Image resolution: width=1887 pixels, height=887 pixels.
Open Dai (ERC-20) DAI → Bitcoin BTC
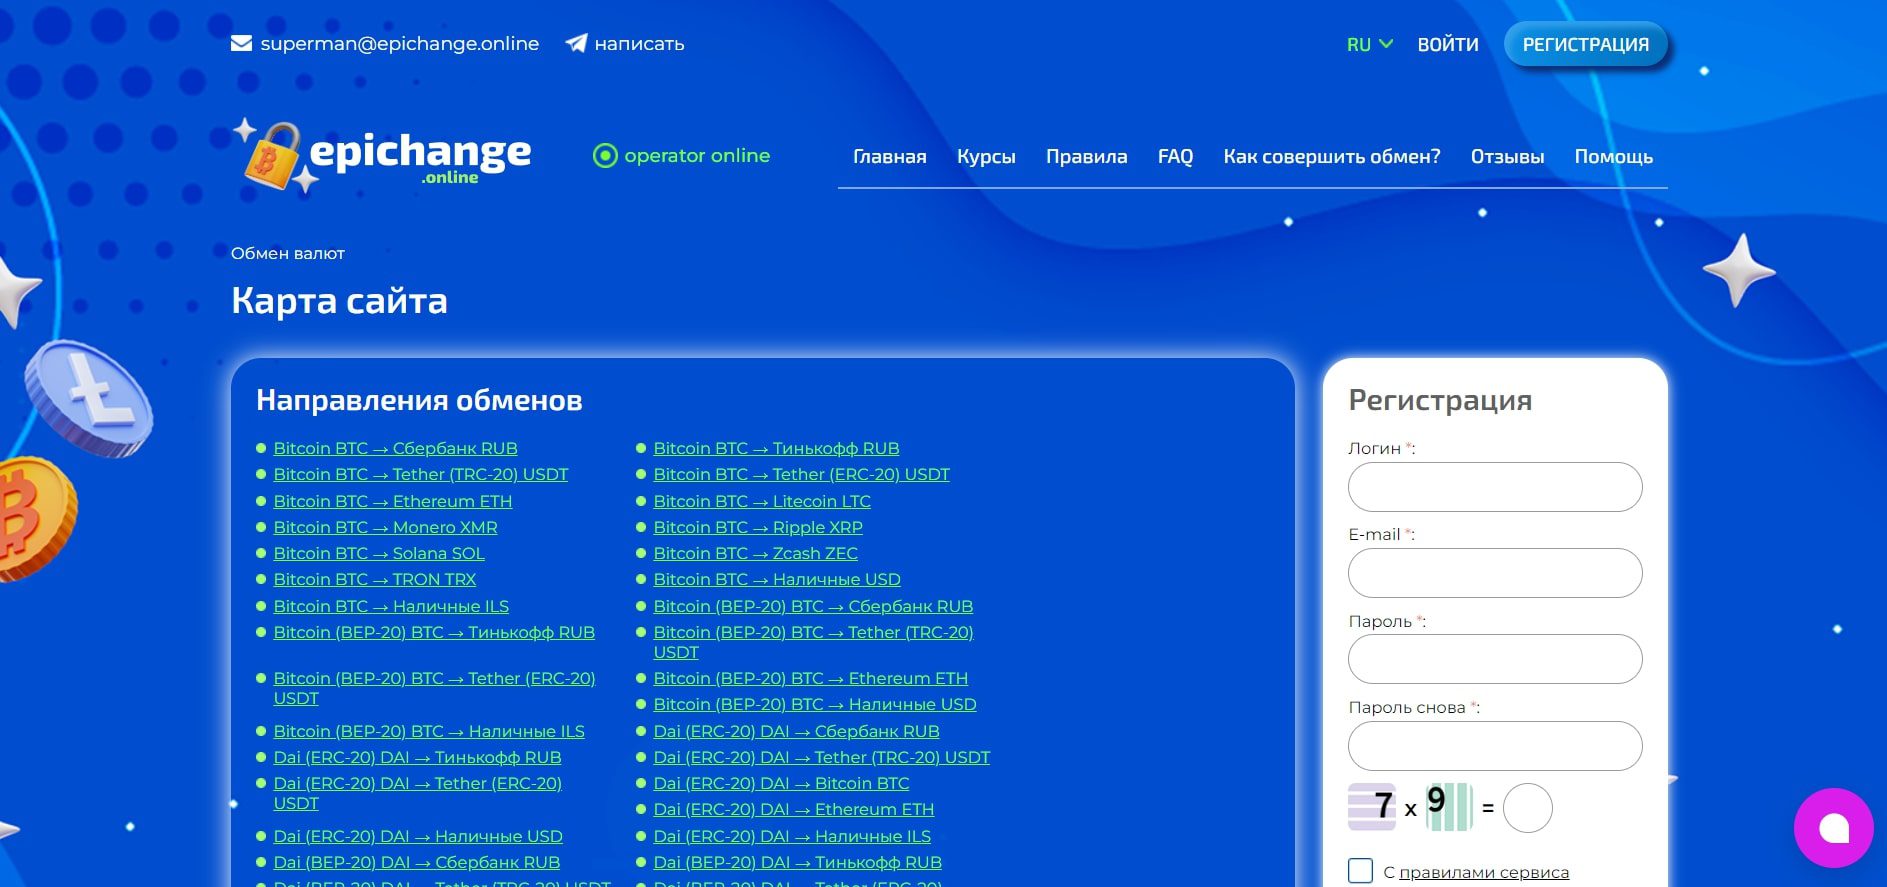pyautogui.click(x=781, y=783)
